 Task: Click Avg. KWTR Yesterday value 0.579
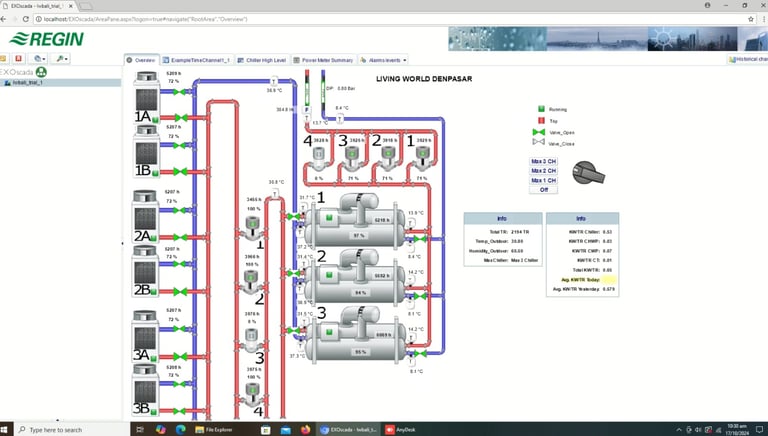(x=609, y=289)
